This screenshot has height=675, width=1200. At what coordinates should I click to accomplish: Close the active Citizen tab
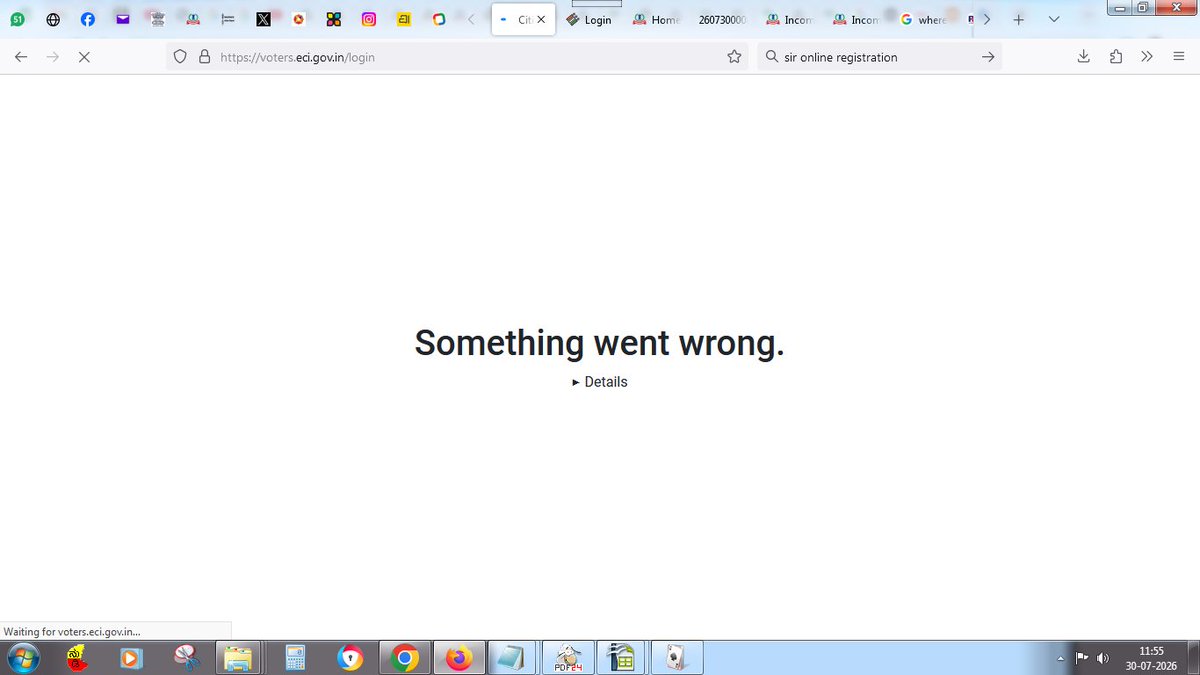pos(541,20)
